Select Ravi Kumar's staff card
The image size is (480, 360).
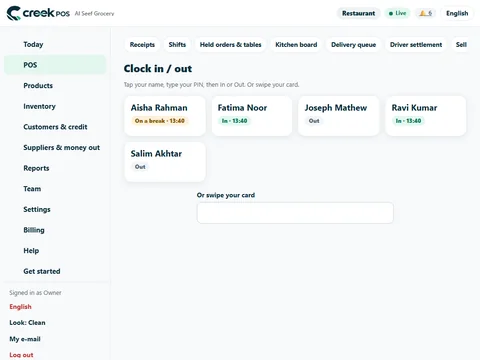pos(426,116)
